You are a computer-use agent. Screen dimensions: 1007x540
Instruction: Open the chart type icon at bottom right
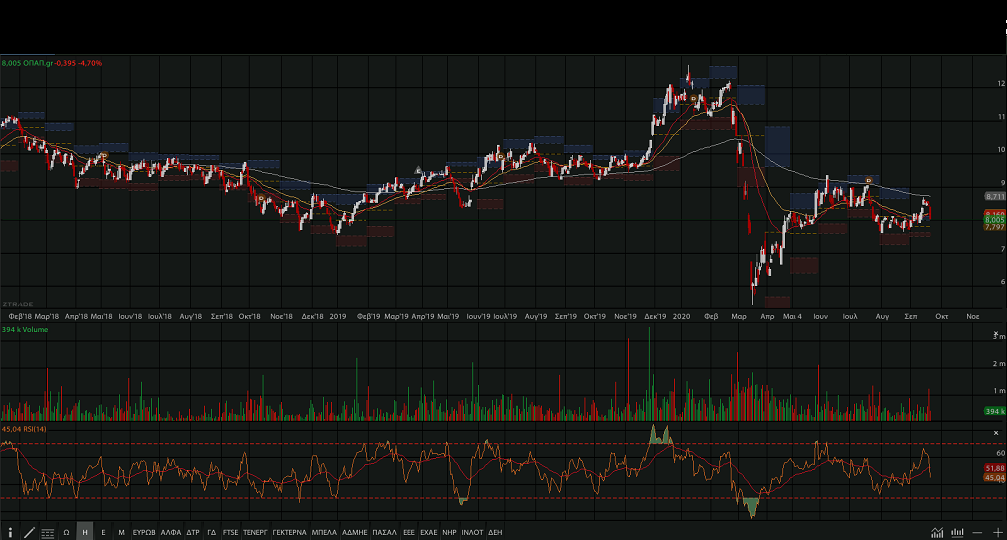click(x=937, y=532)
